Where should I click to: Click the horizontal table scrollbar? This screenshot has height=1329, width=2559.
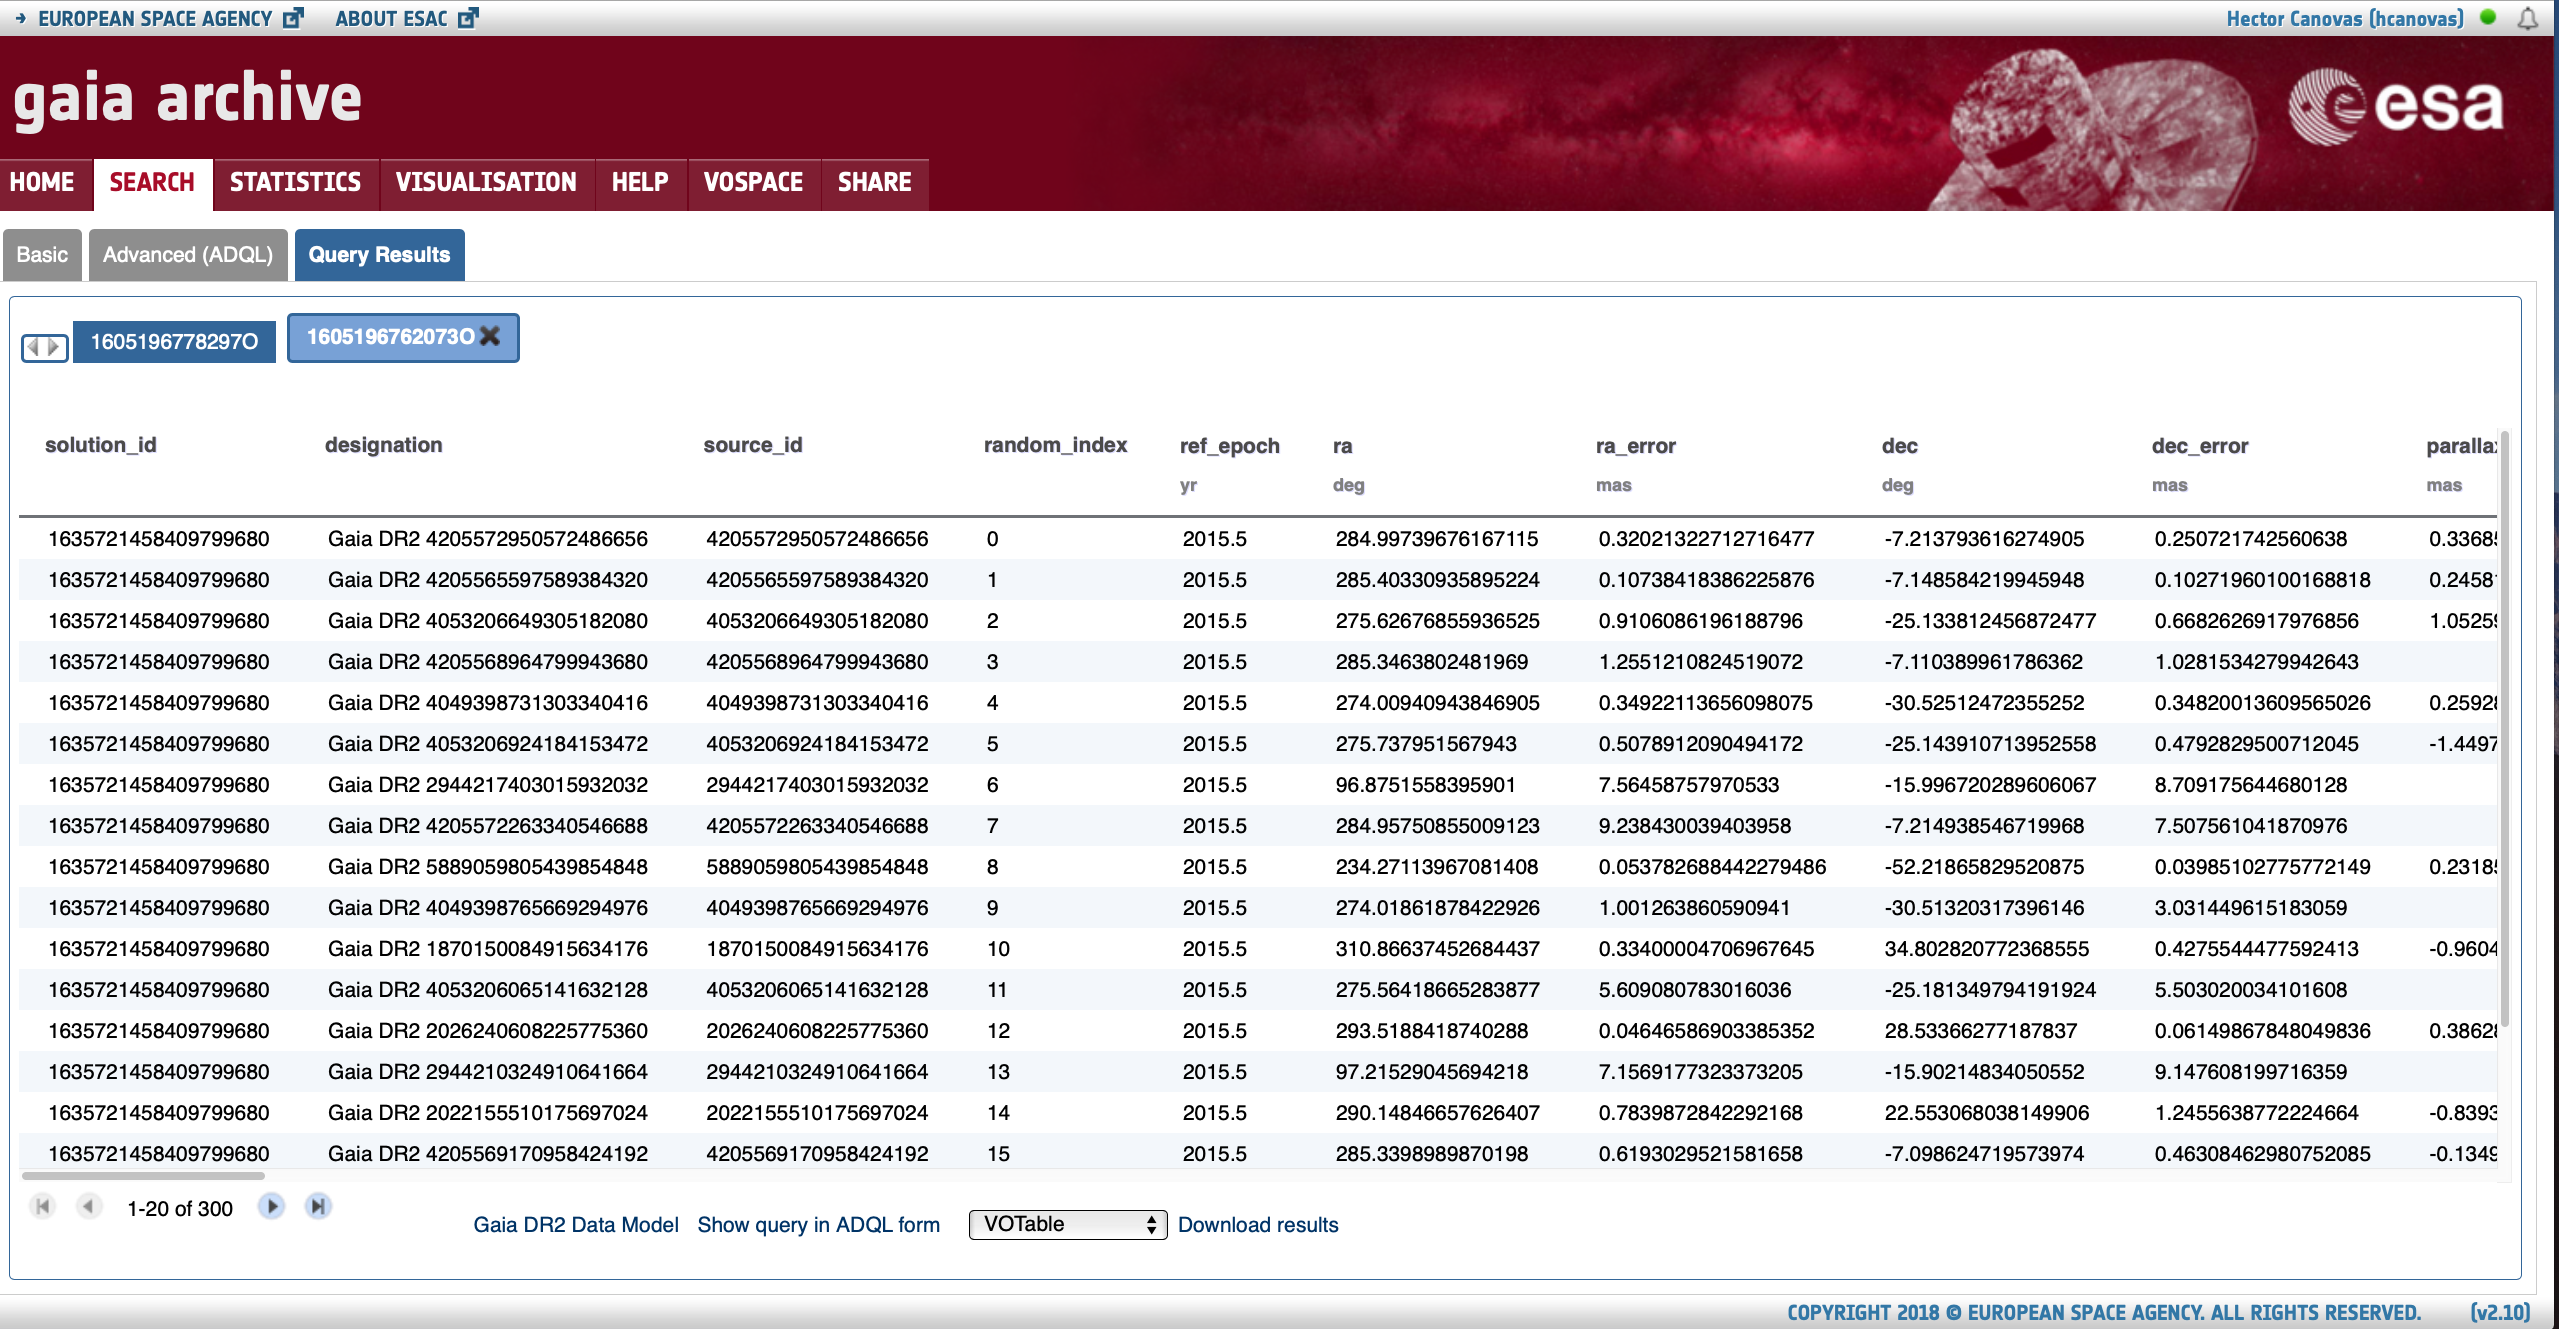(143, 1176)
